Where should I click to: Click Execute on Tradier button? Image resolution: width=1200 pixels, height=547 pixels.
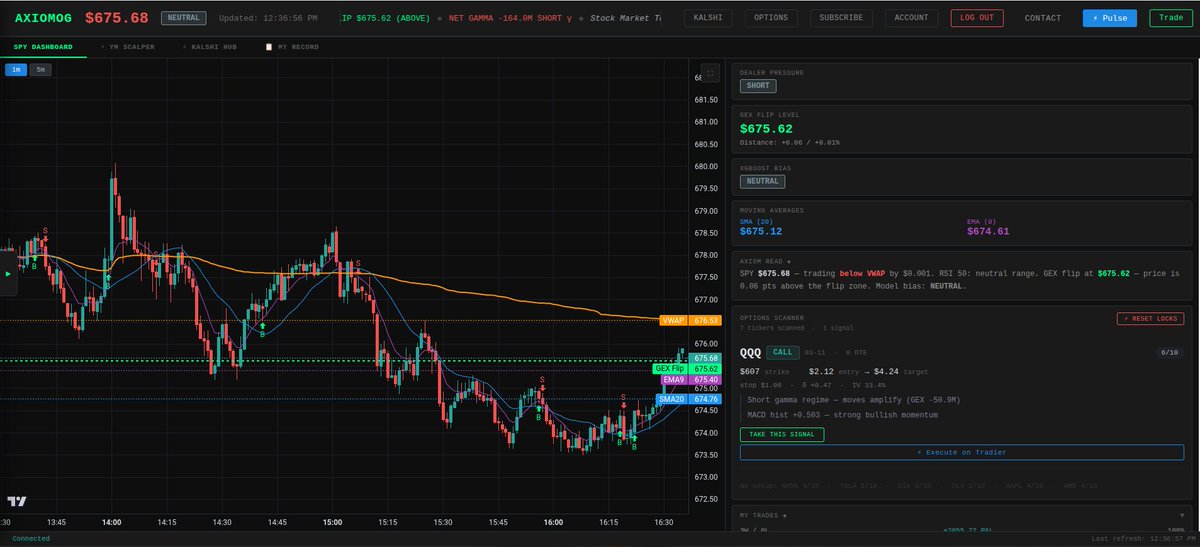pyautogui.click(x=961, y=452)
